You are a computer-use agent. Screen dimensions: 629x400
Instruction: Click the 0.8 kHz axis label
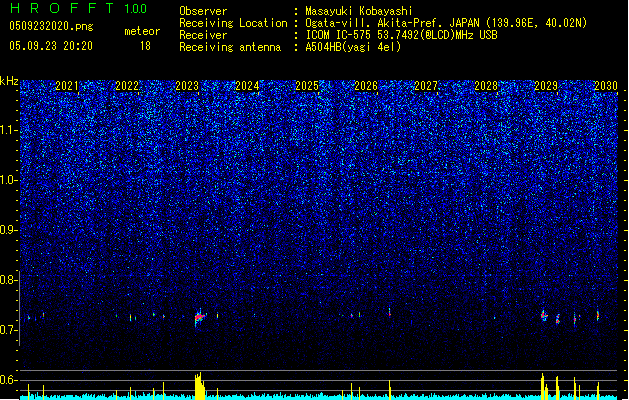(x=9, y=280)
